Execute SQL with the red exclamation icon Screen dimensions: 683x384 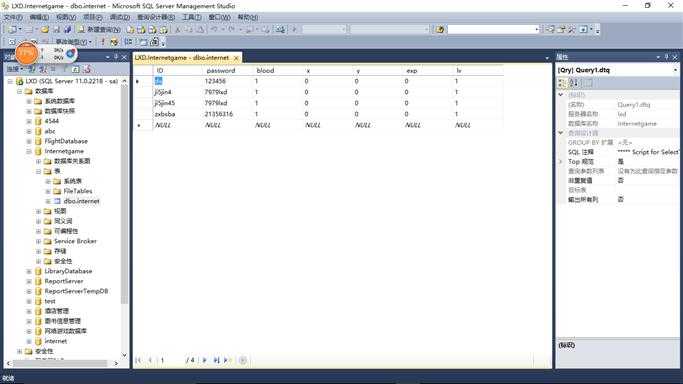(x=103, y=42)
